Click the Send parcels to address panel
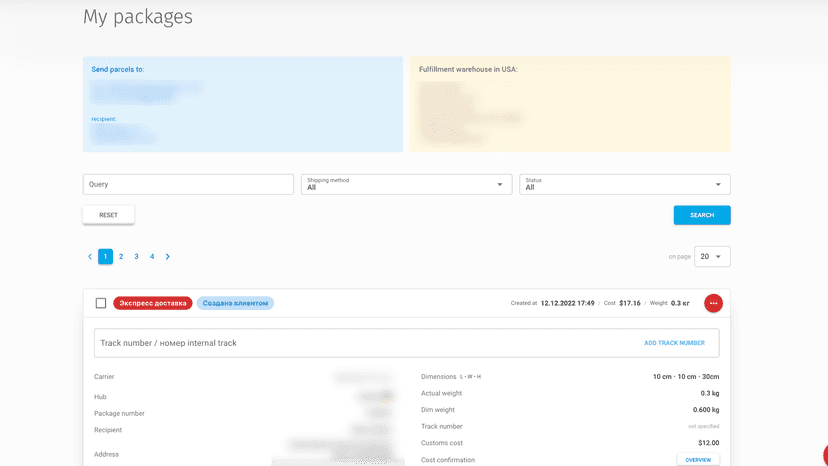Image resolution: width=828 pixels, height=466 pixels. (x=243, y=104)
